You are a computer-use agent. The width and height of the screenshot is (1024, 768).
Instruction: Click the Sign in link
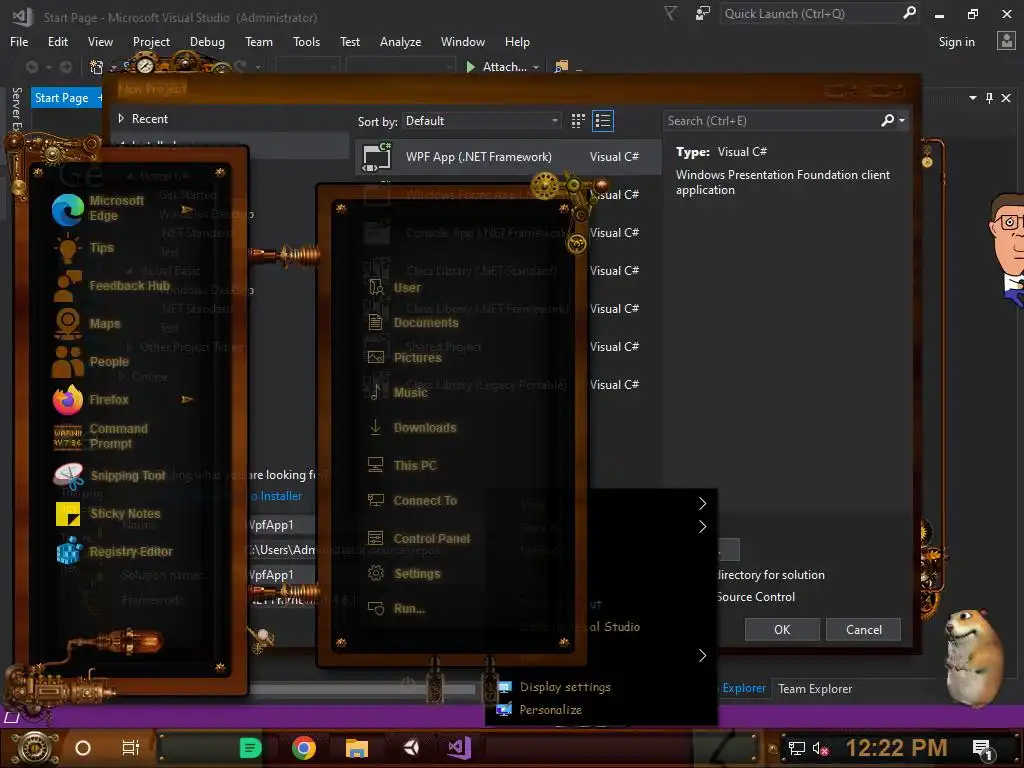(x=956, y=42)
